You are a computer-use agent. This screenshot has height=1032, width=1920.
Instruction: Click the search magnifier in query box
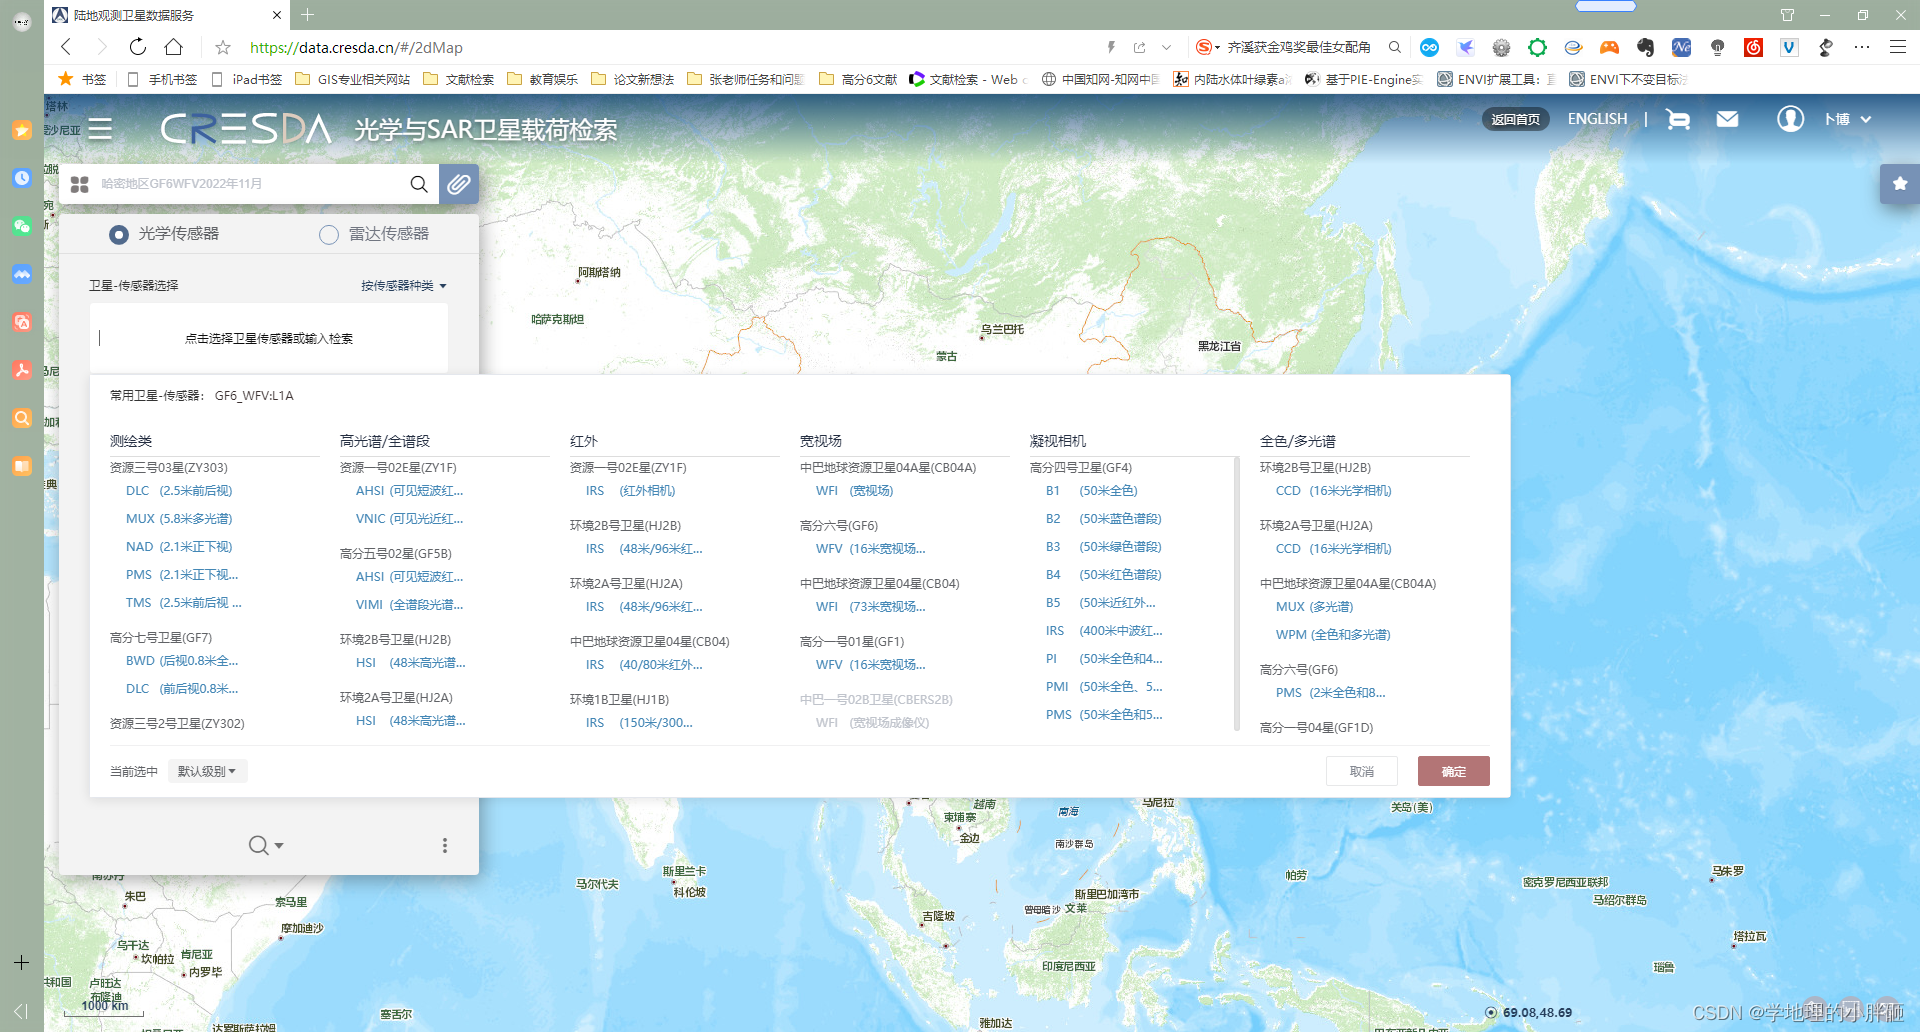[x=419, y=184]
